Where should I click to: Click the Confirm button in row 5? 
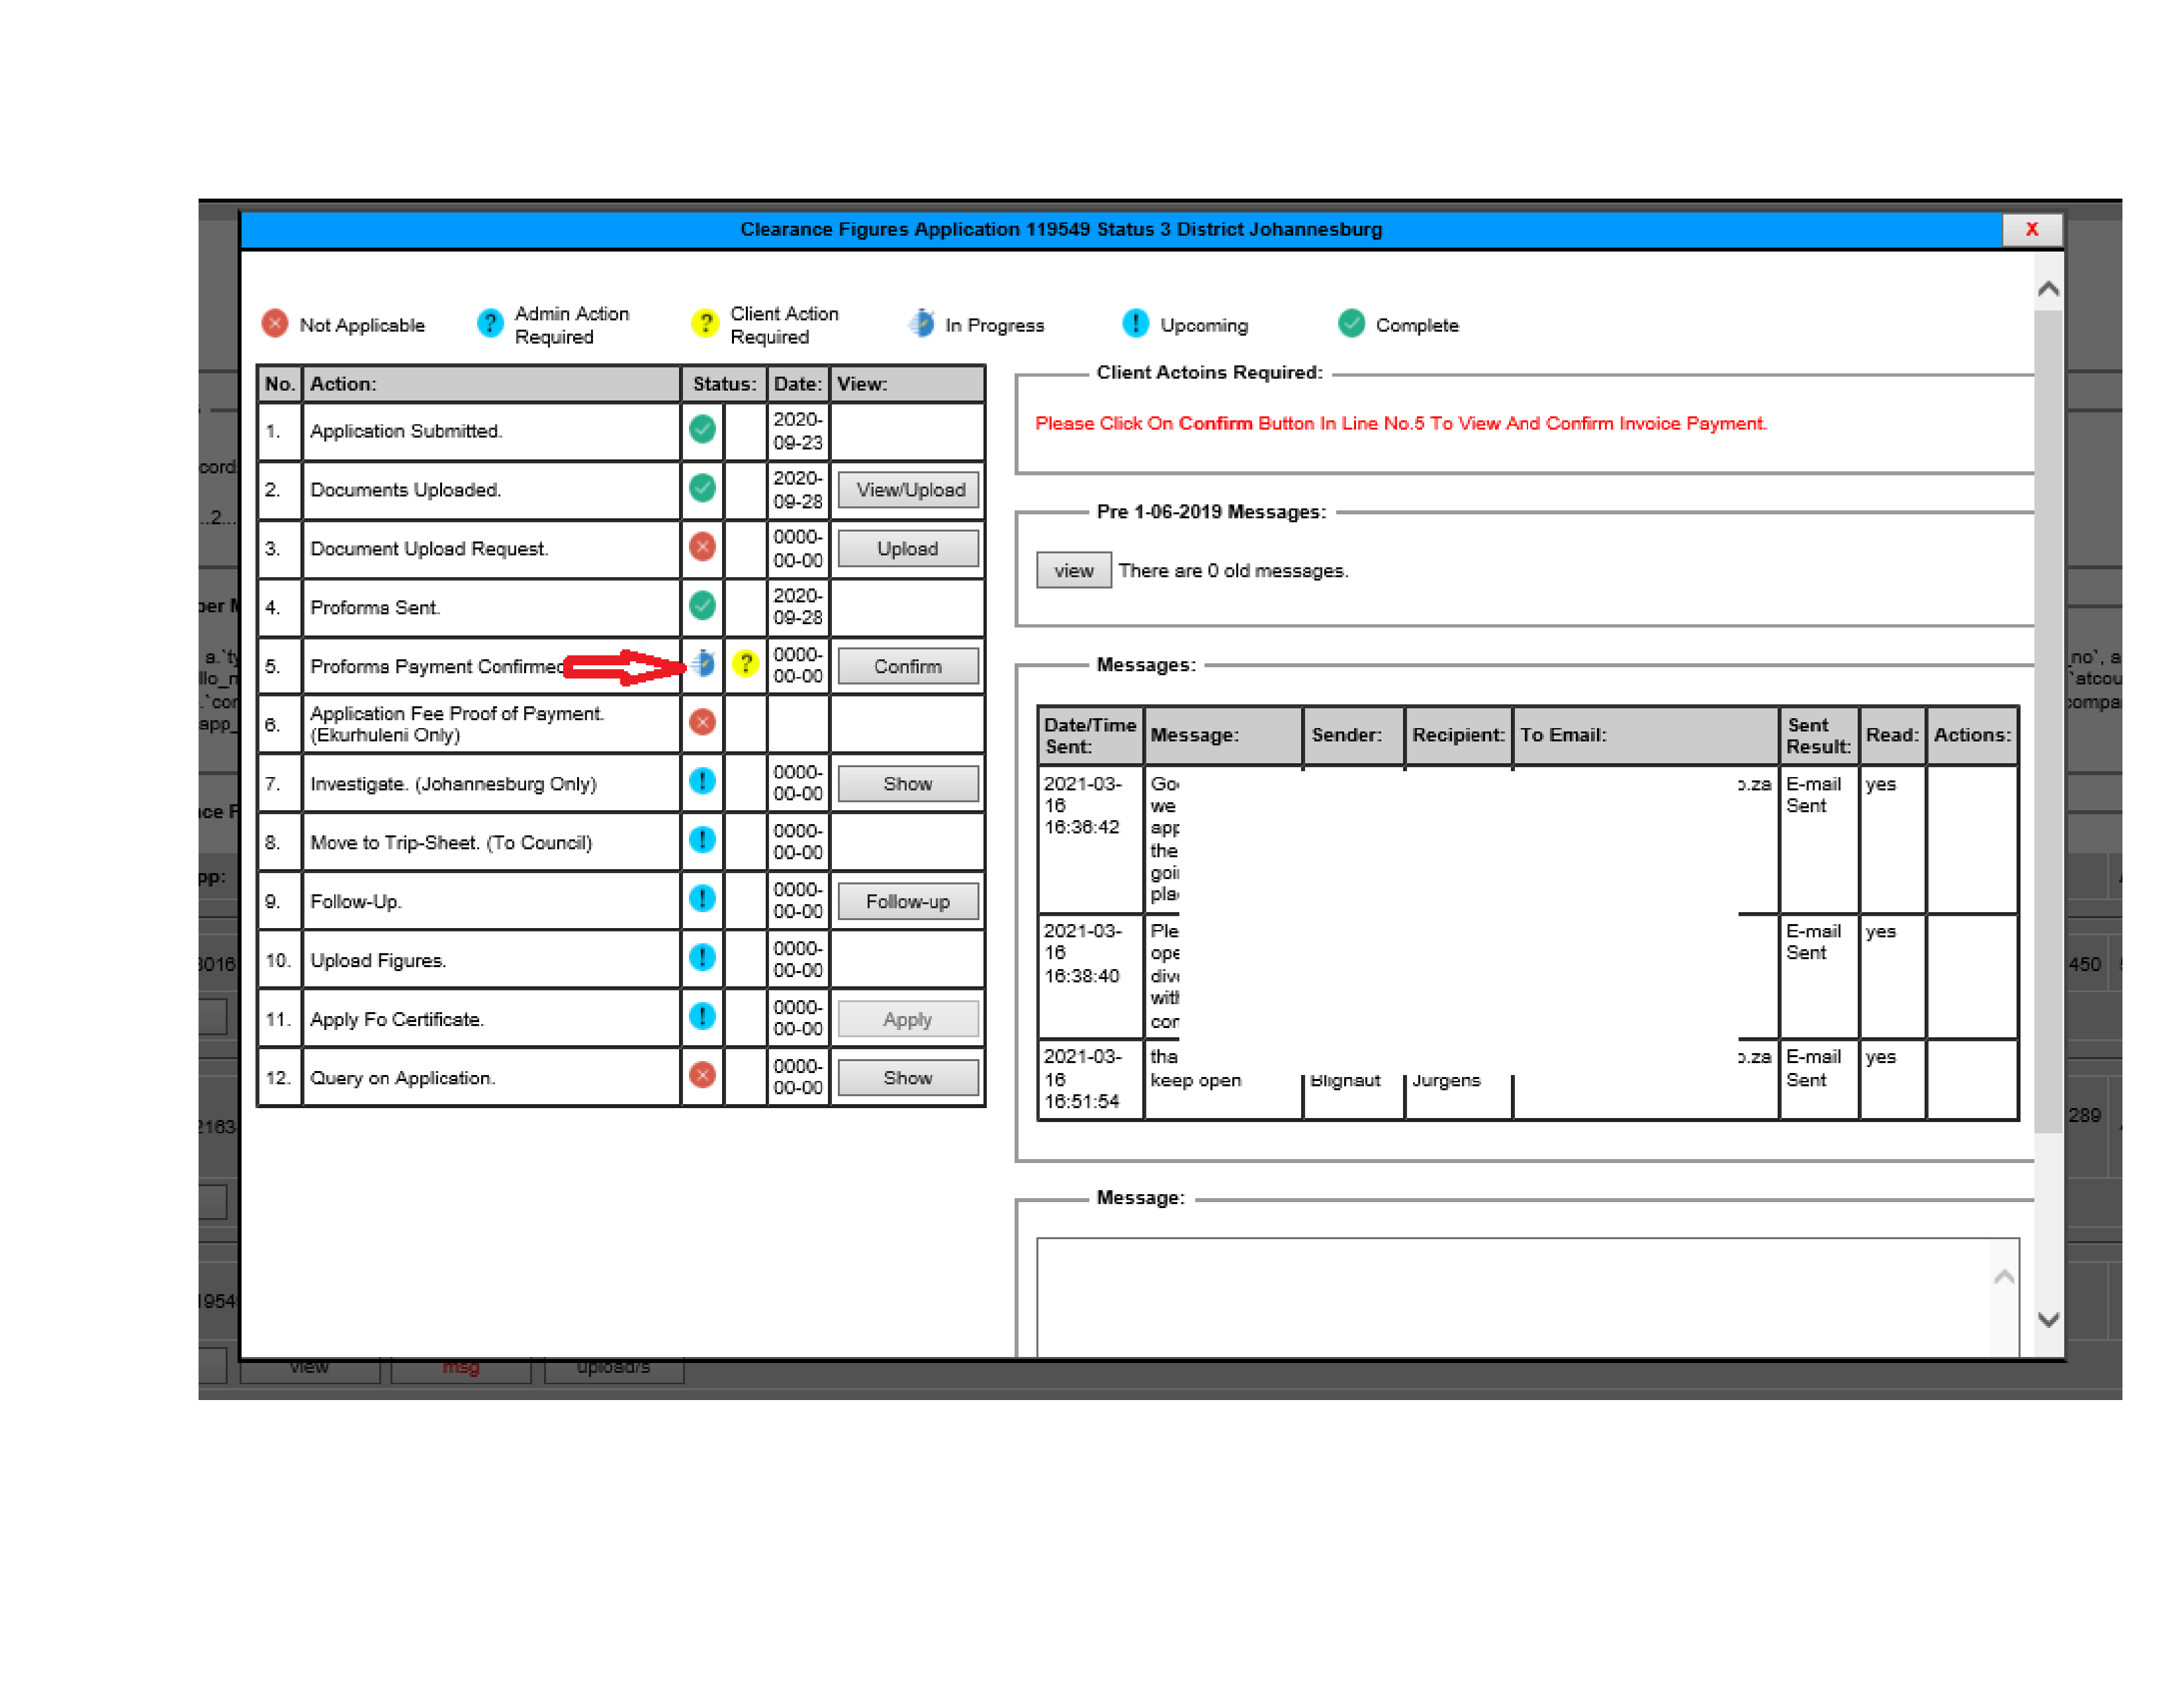click(x=907, y=666)
